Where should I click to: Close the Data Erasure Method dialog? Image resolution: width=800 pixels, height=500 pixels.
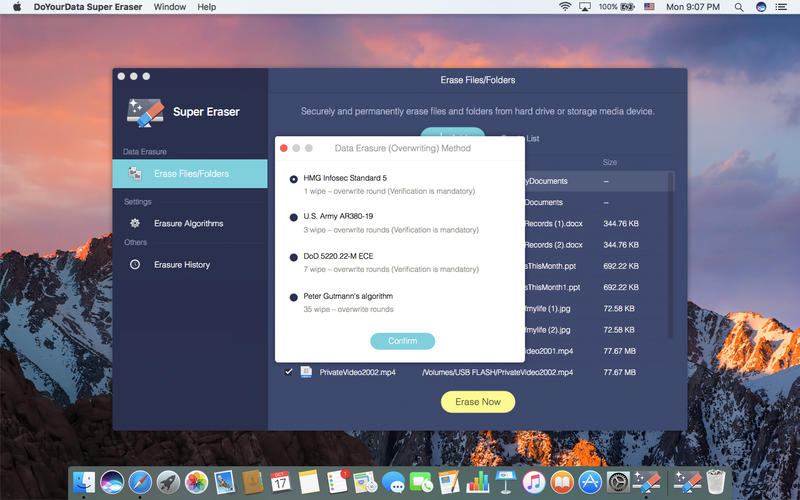tap(284, 148)
